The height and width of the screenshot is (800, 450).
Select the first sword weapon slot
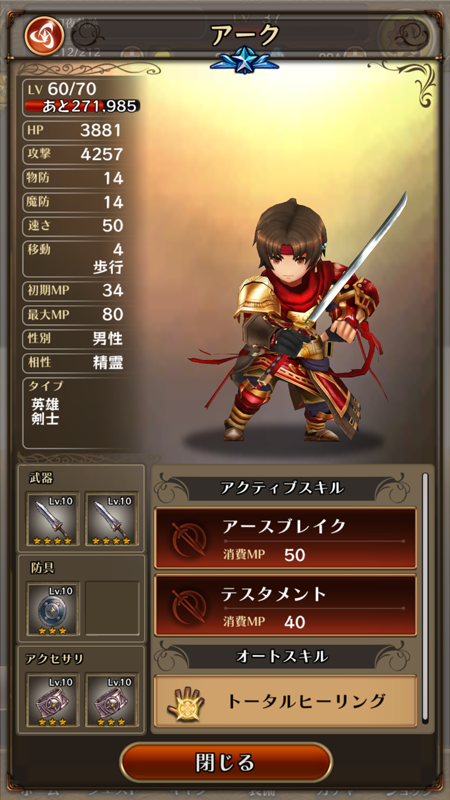pyautogui.click(x=53, y=518)
